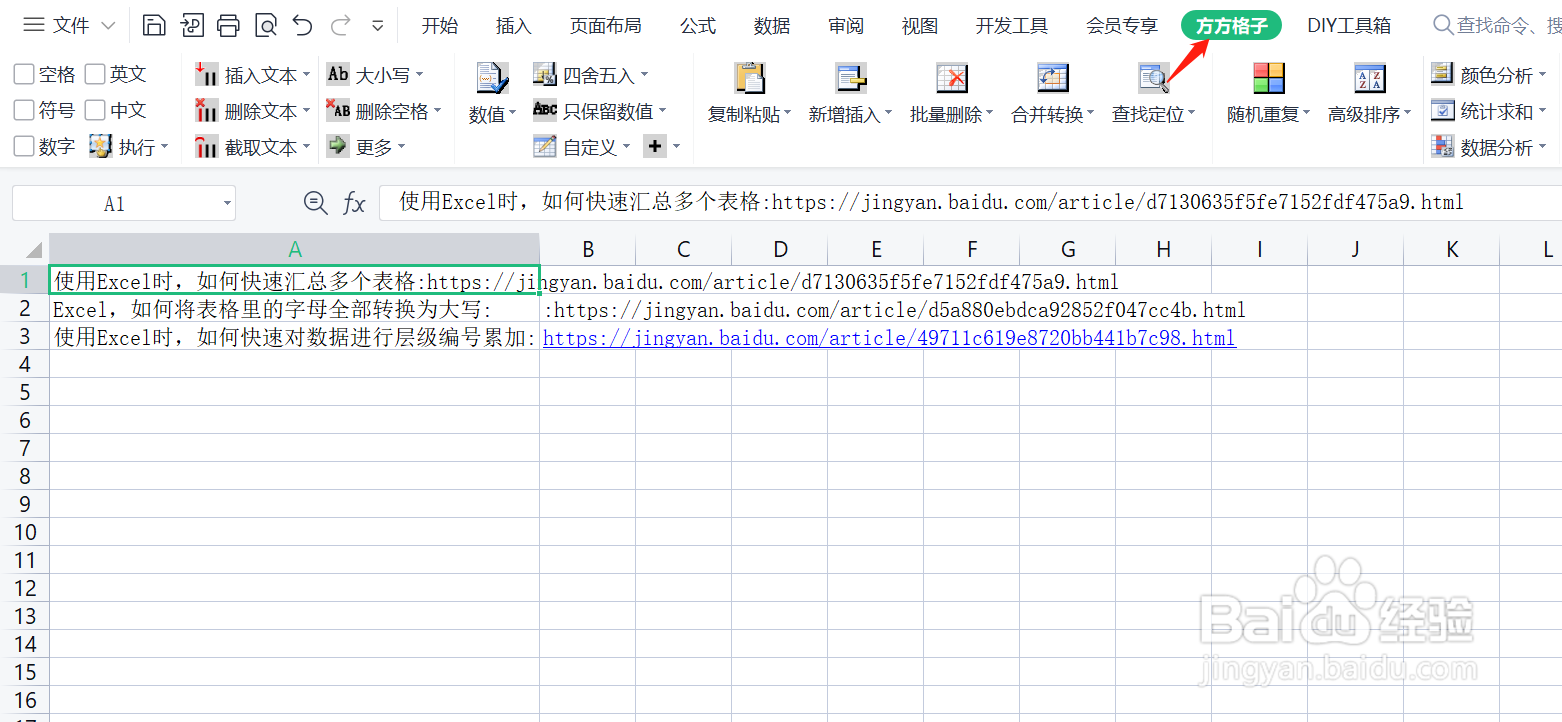
Task: Check the 空格 checkbox
Action: coord(24,74)
